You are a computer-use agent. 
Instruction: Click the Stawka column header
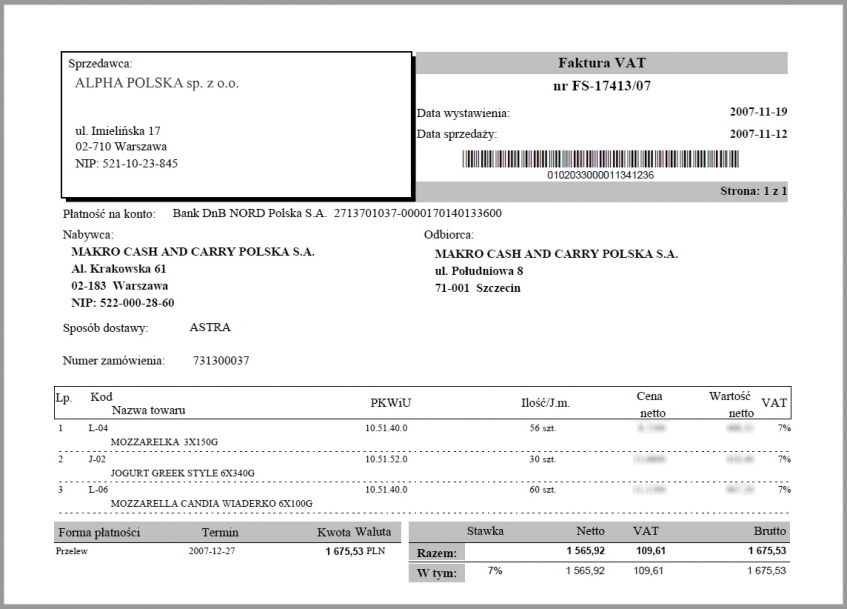point(485,531)
